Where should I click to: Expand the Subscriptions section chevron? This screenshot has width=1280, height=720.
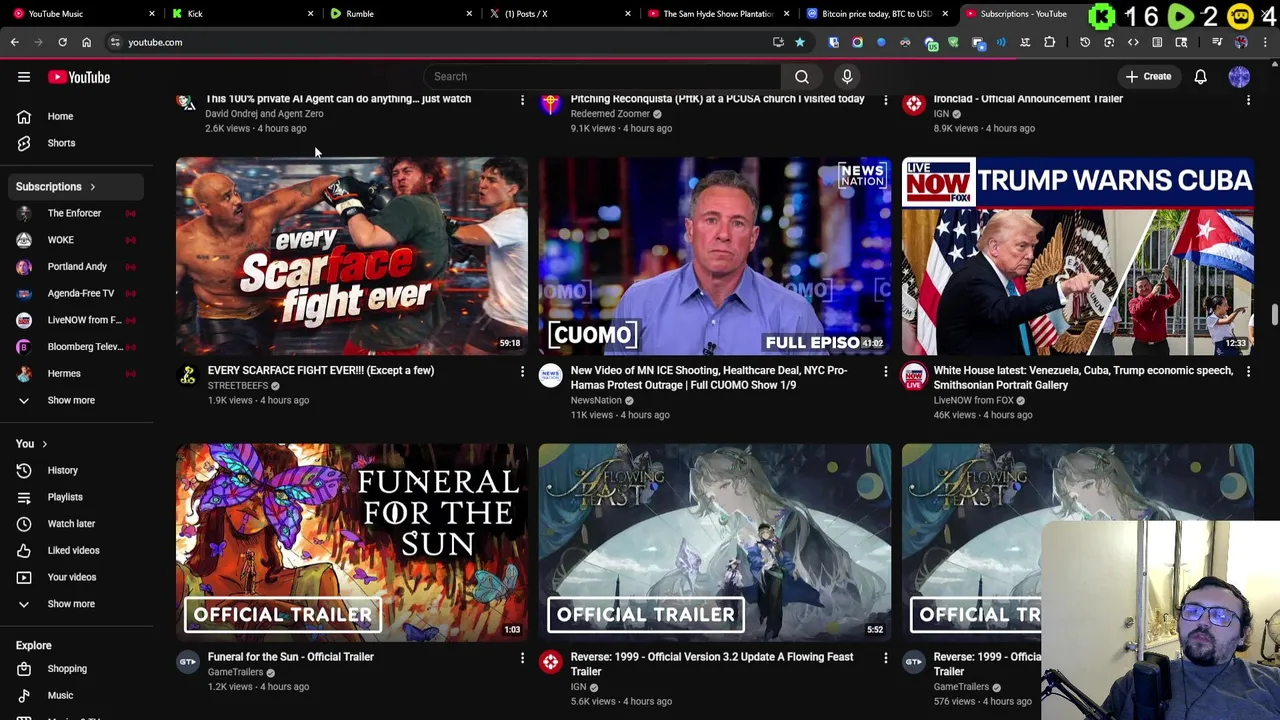click(x=92, y=187)
